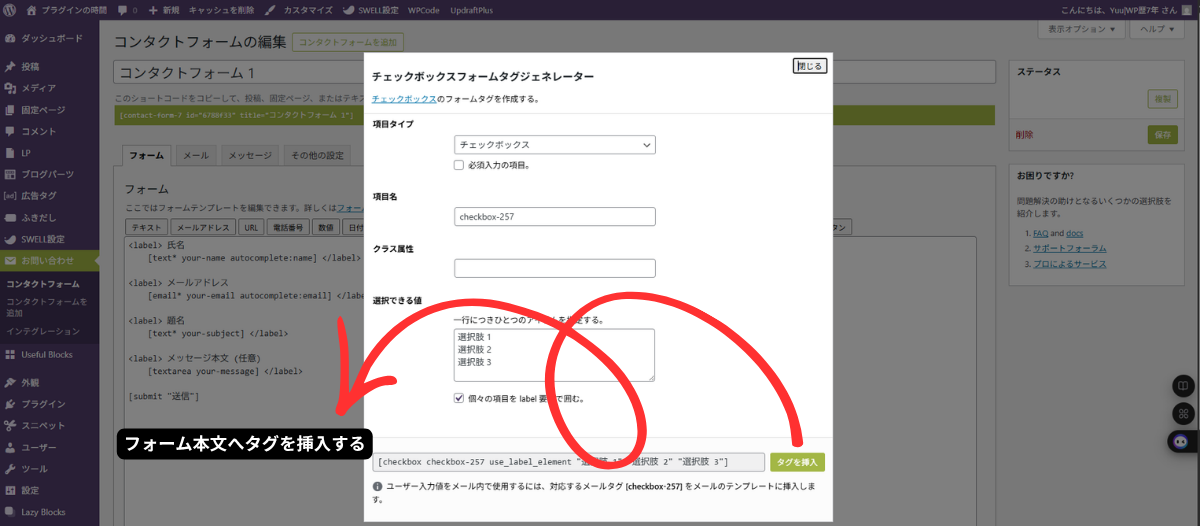Image resolution: width=1200 pixels, height=526 pixels.
Task: Open the Users menu icon
Action: click(x=10, y=447)
